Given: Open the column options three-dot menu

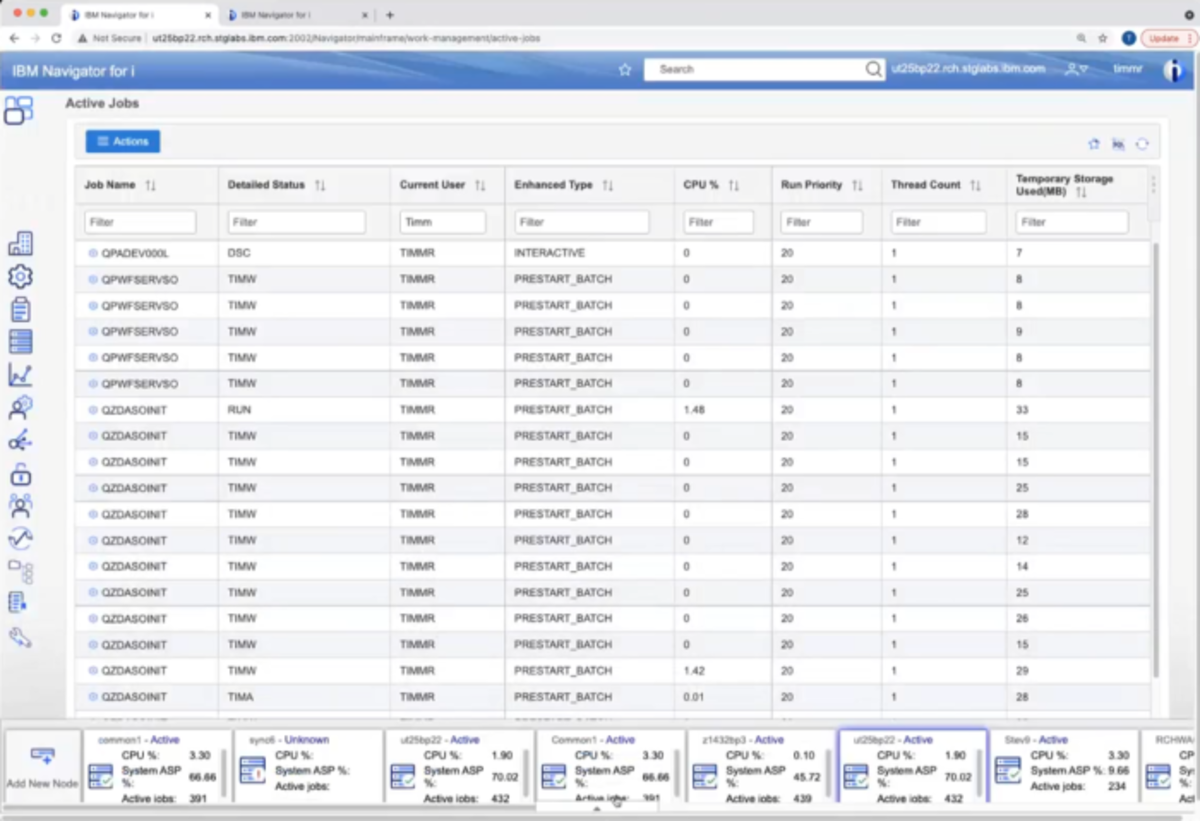Looking at the screenshot, I should [x=1153, y=185].
